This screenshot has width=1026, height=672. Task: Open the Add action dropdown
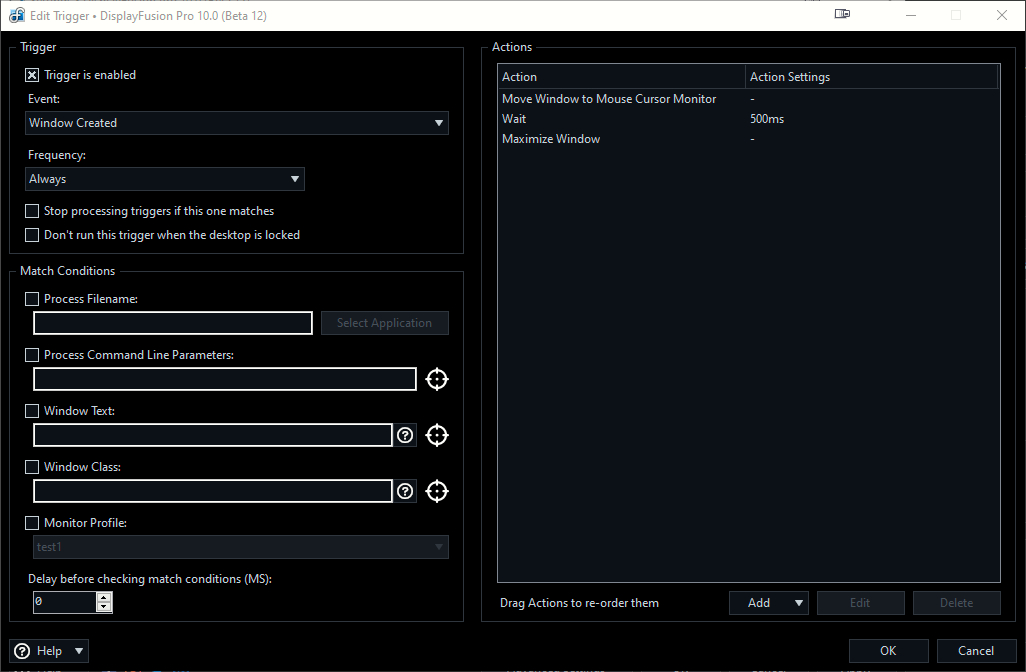coord(769,603)
